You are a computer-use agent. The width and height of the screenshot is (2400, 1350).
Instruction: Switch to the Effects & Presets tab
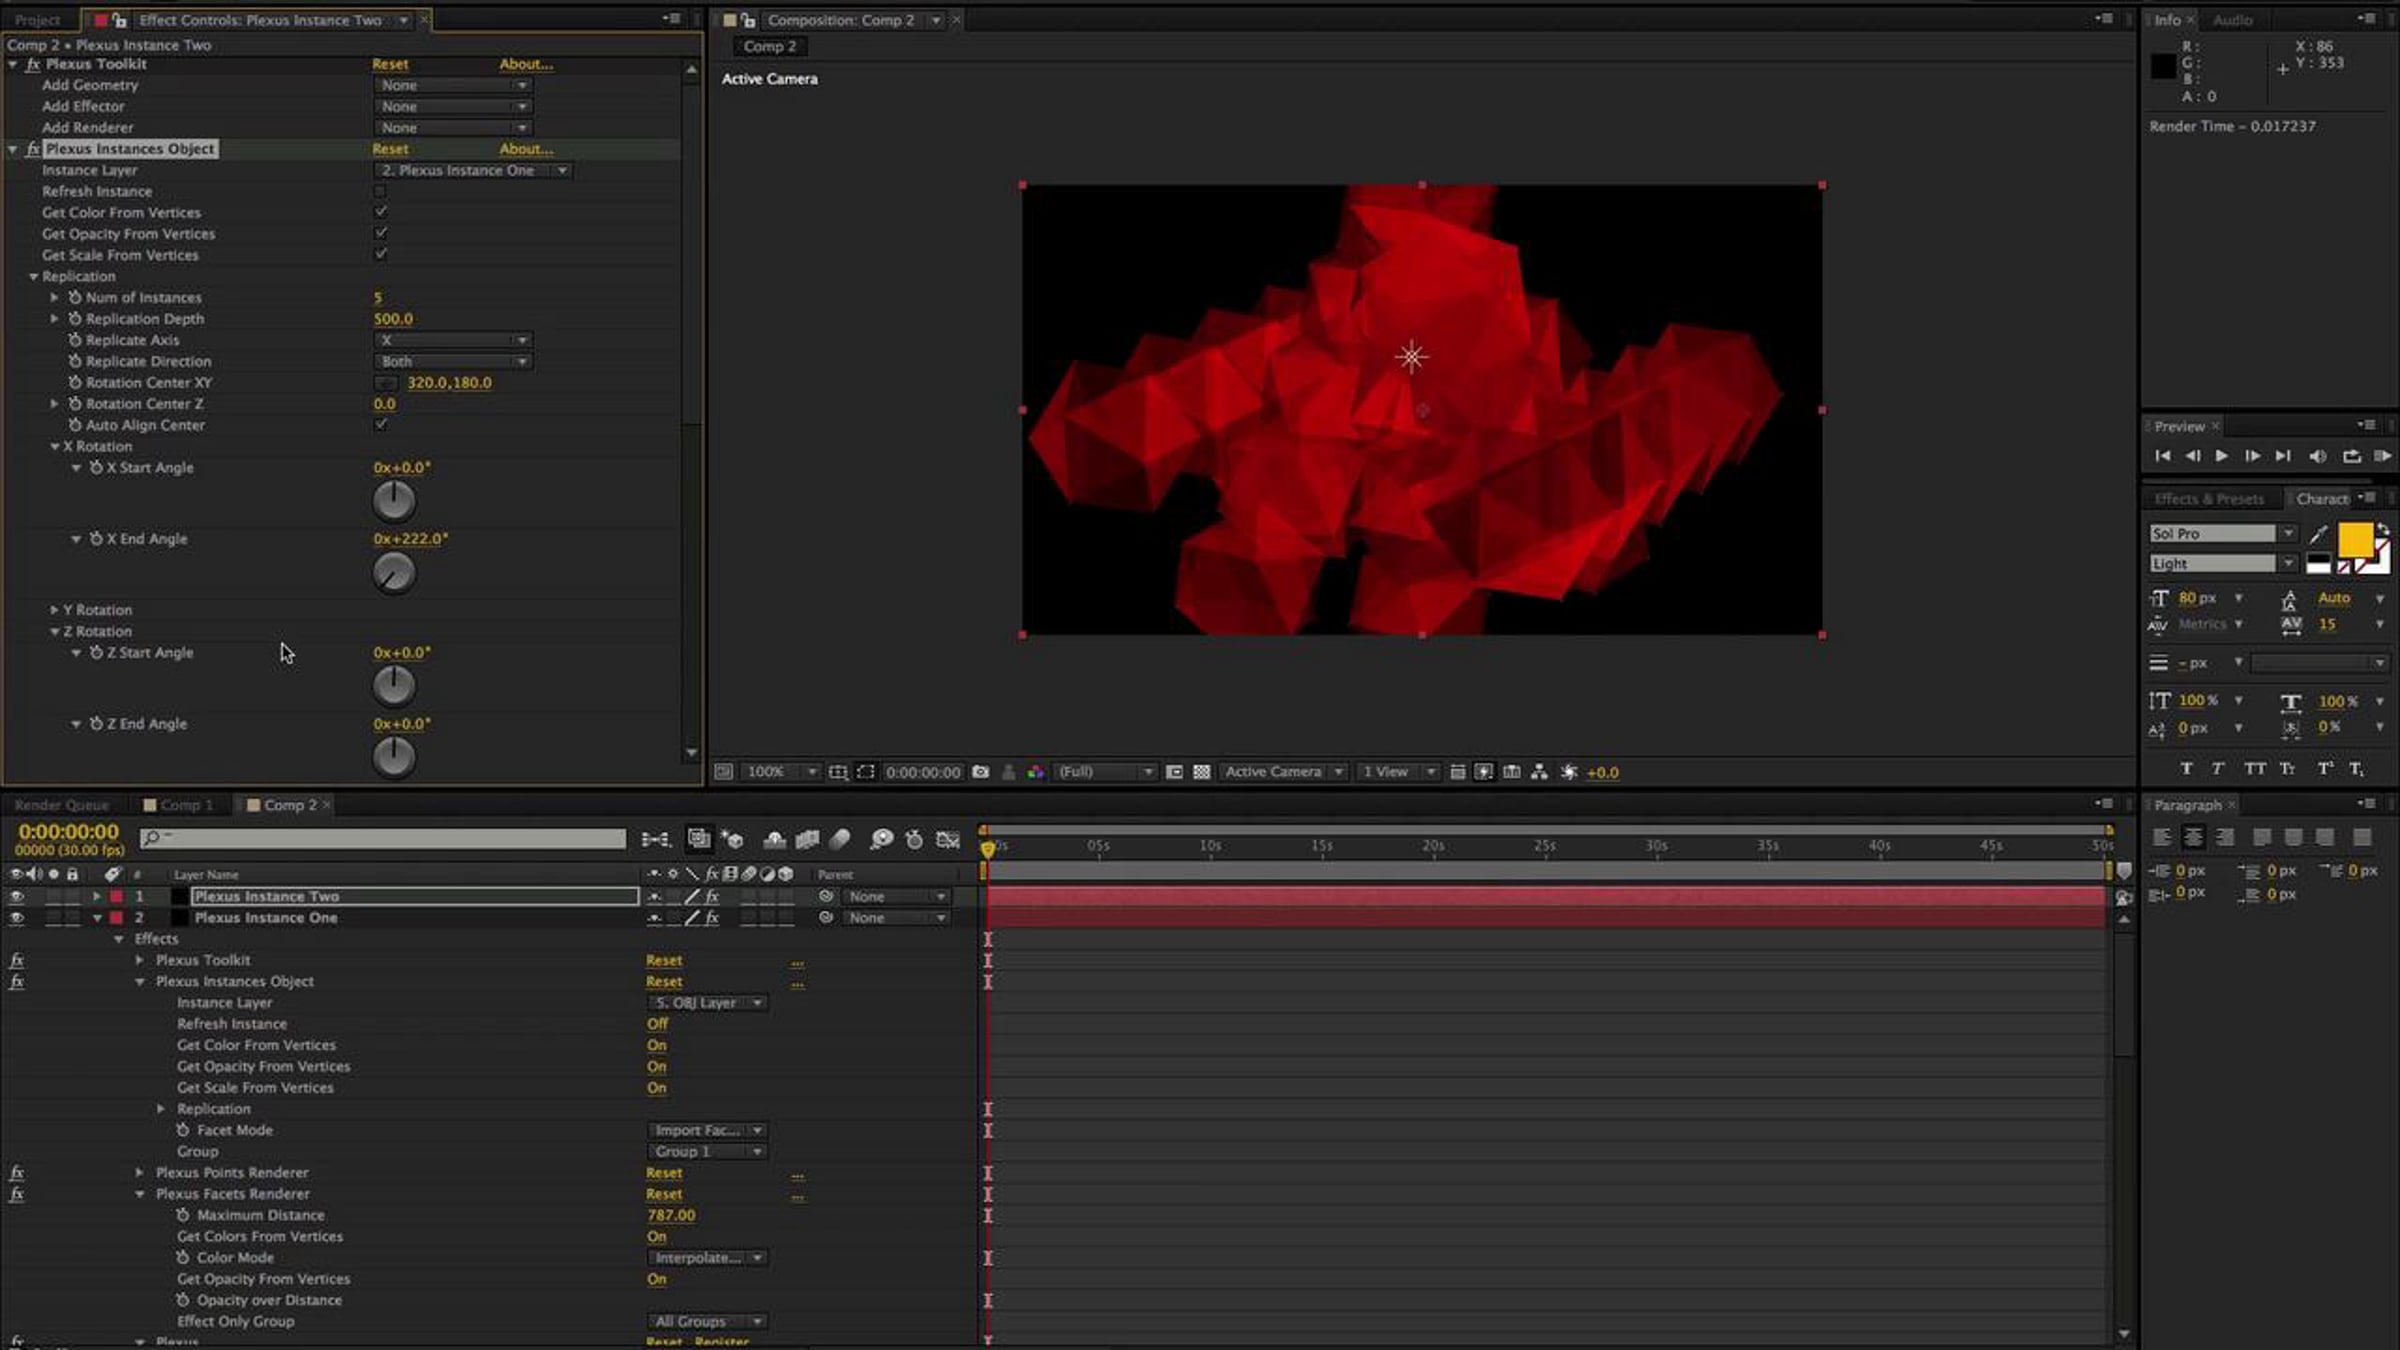pos(2209,499)
